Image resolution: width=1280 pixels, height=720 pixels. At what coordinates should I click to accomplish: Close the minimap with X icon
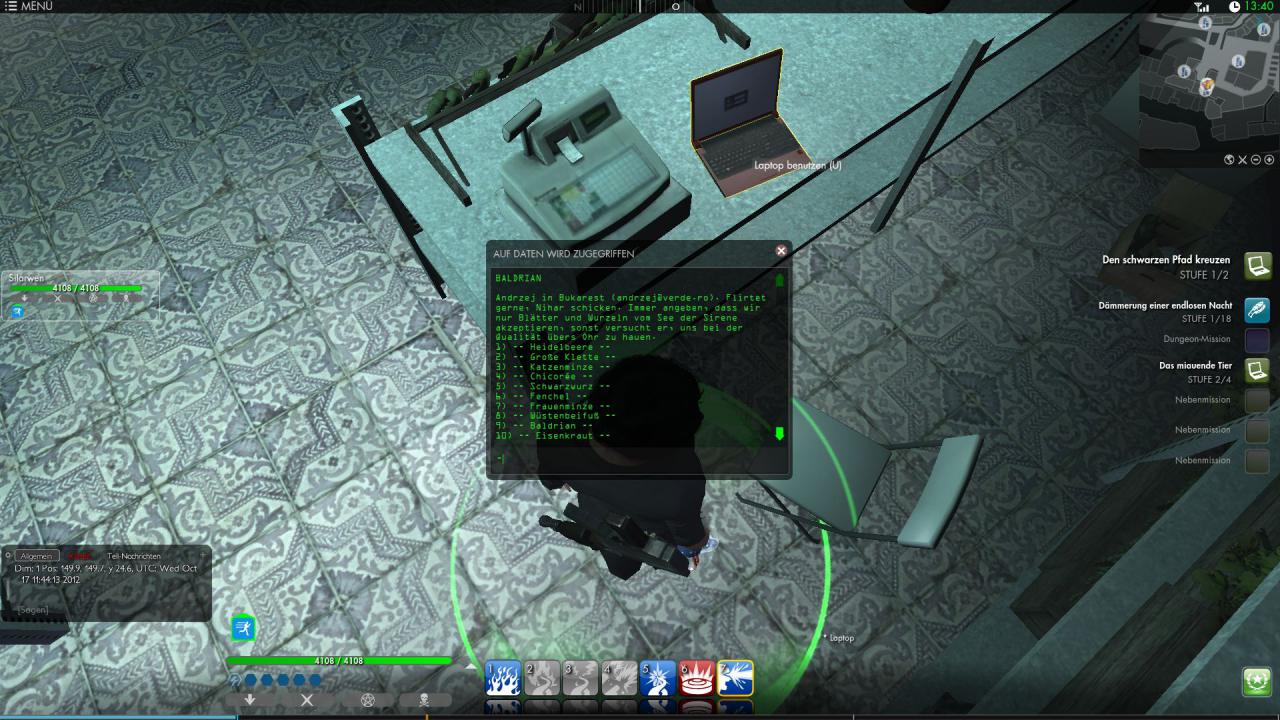[1243, 159]
